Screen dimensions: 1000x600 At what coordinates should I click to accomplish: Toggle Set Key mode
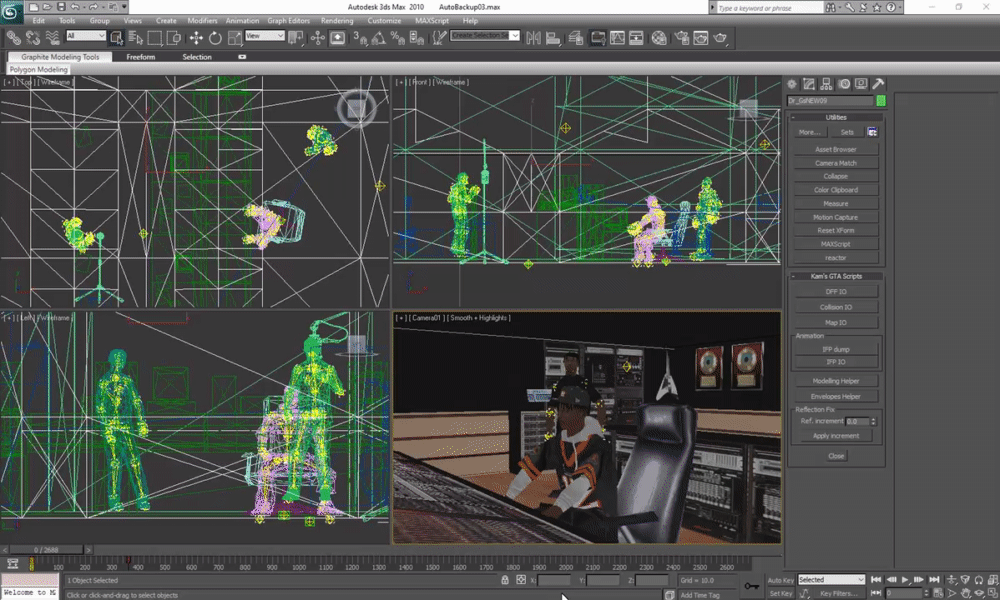click(781, 594)
